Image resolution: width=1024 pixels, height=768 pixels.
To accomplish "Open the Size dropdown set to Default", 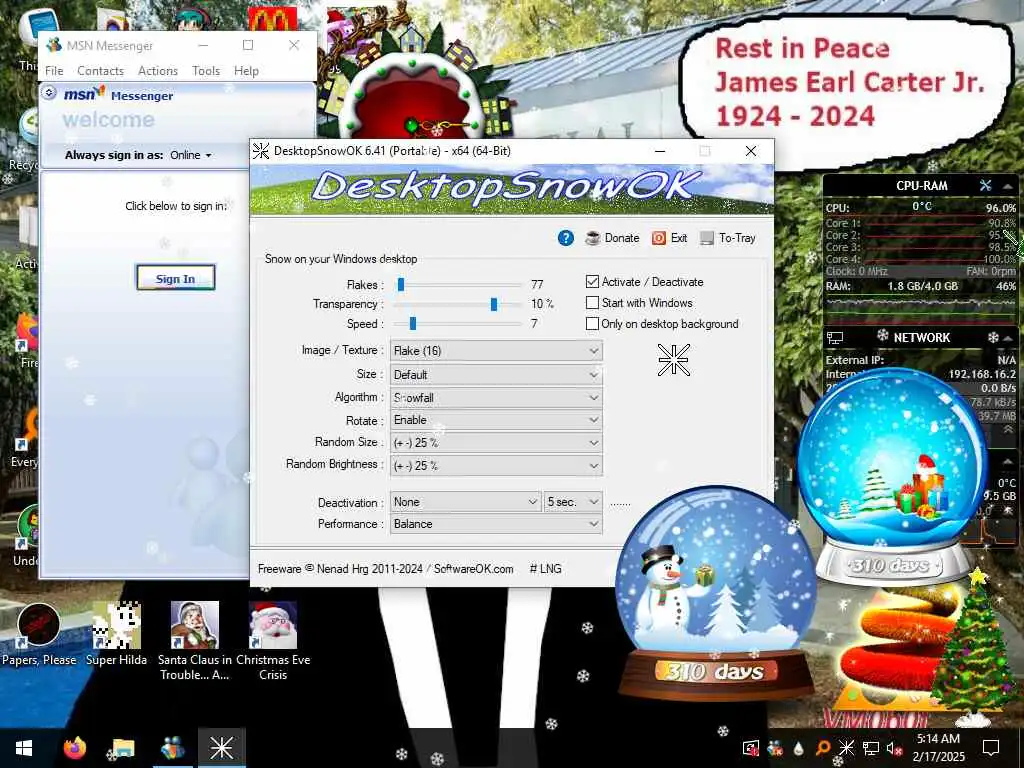I will (x=496, y=375).
